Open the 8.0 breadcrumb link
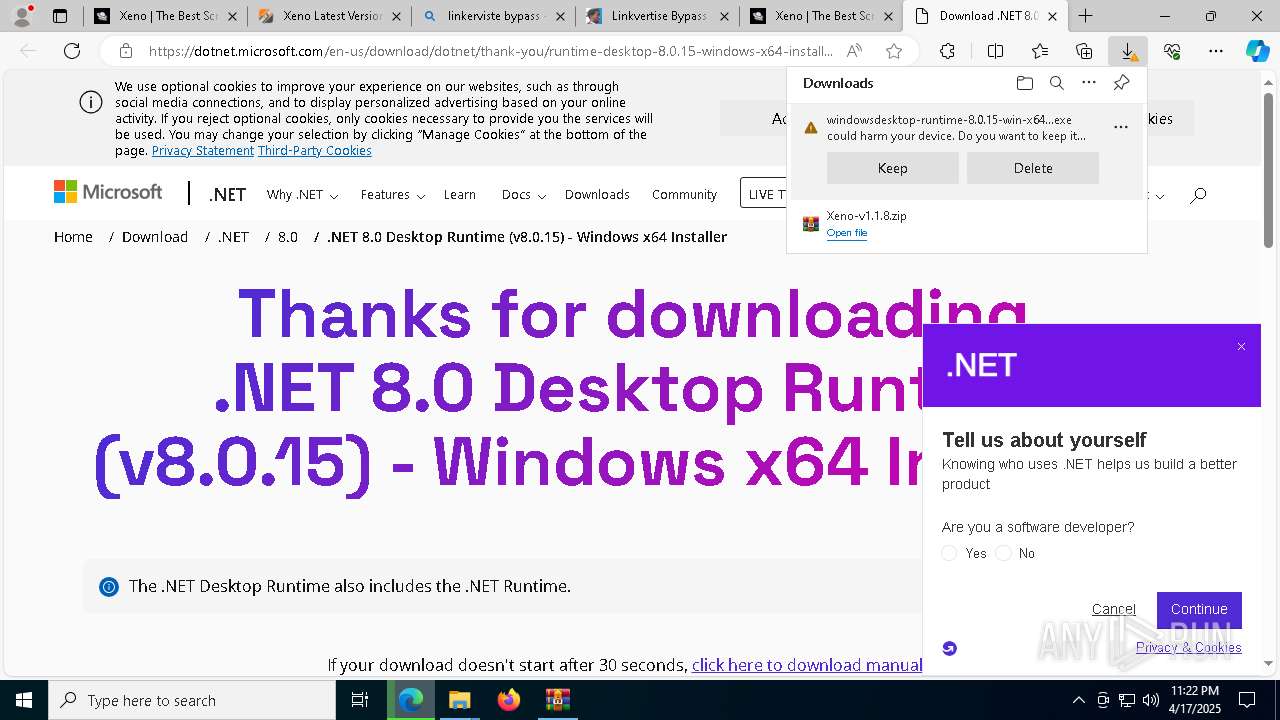This screenshot has height=720, width=1280. 288,236
